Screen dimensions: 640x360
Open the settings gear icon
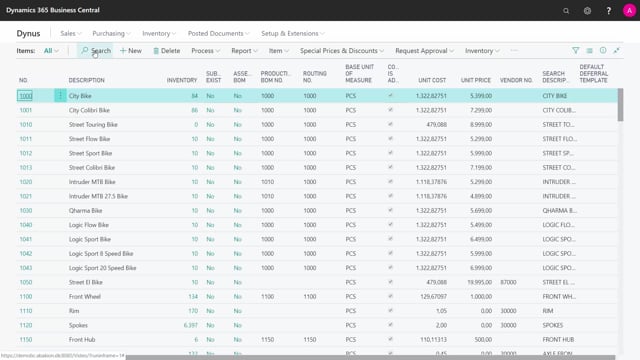tap(587, 11)
